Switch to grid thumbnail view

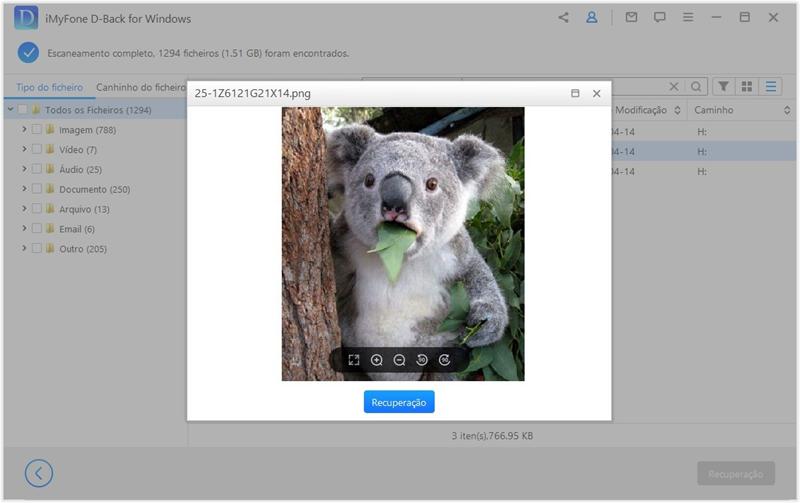[x=746, y=87]
